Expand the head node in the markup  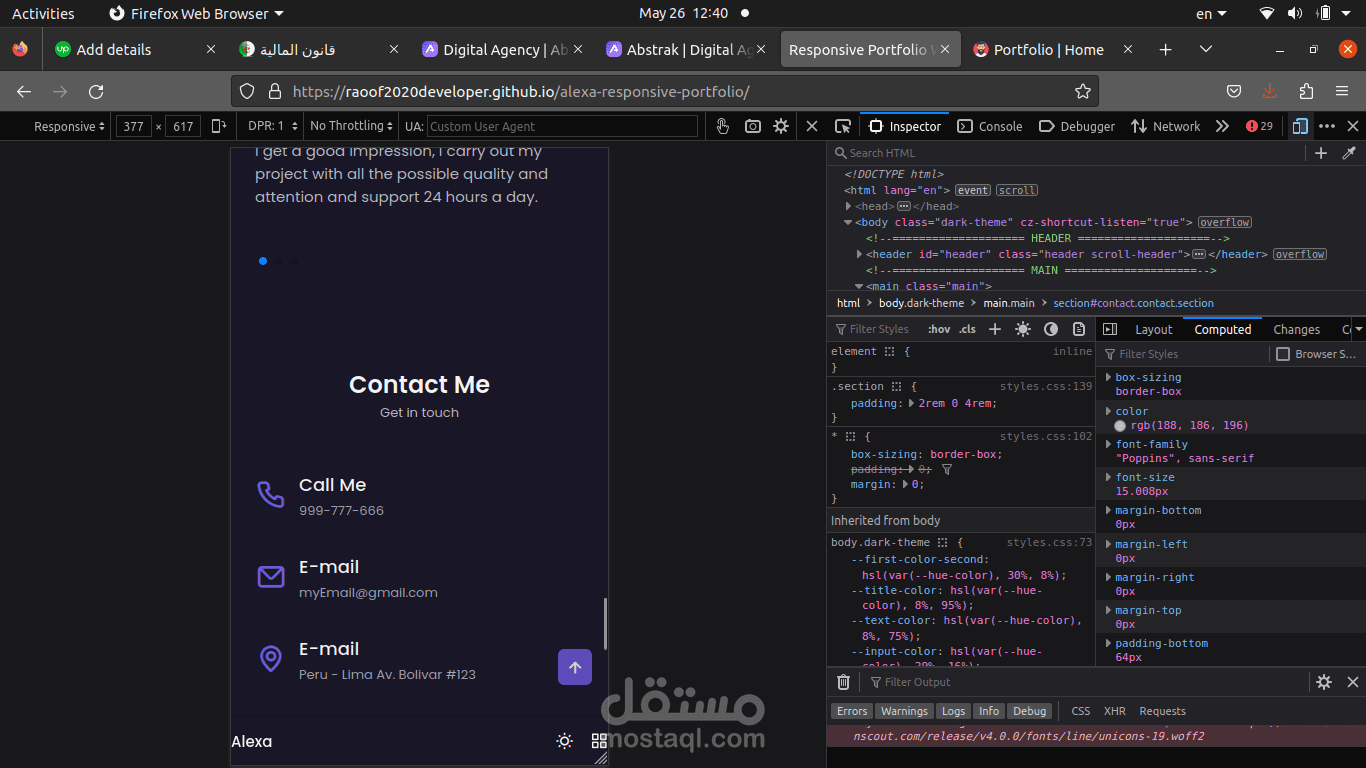click(x=849, y=206)
